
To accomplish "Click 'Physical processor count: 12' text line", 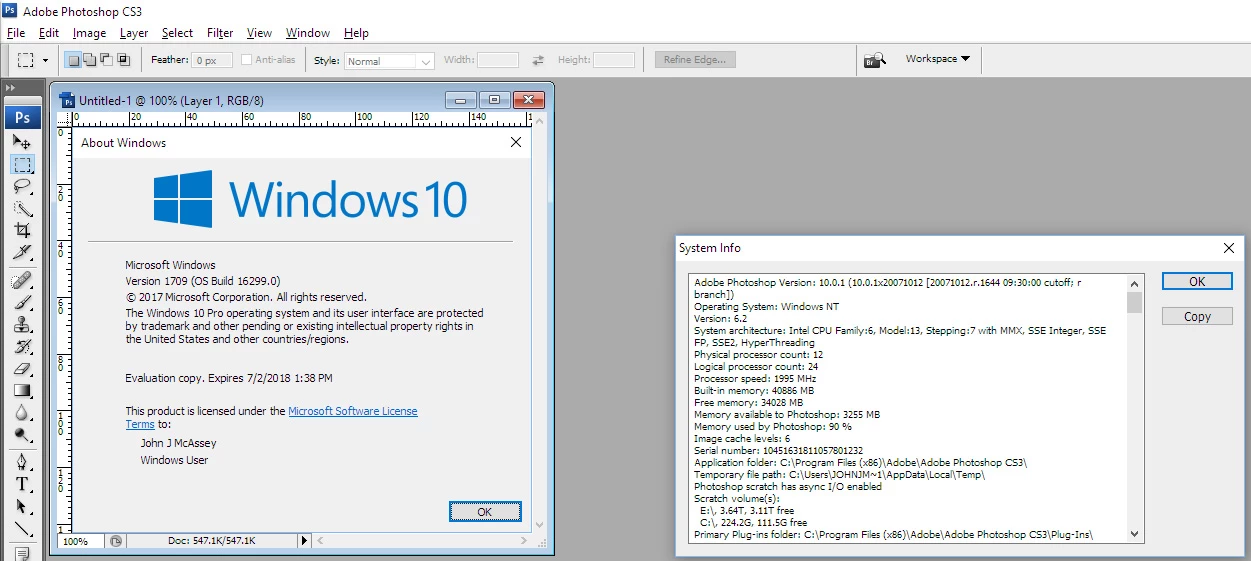I will (759, 355).
